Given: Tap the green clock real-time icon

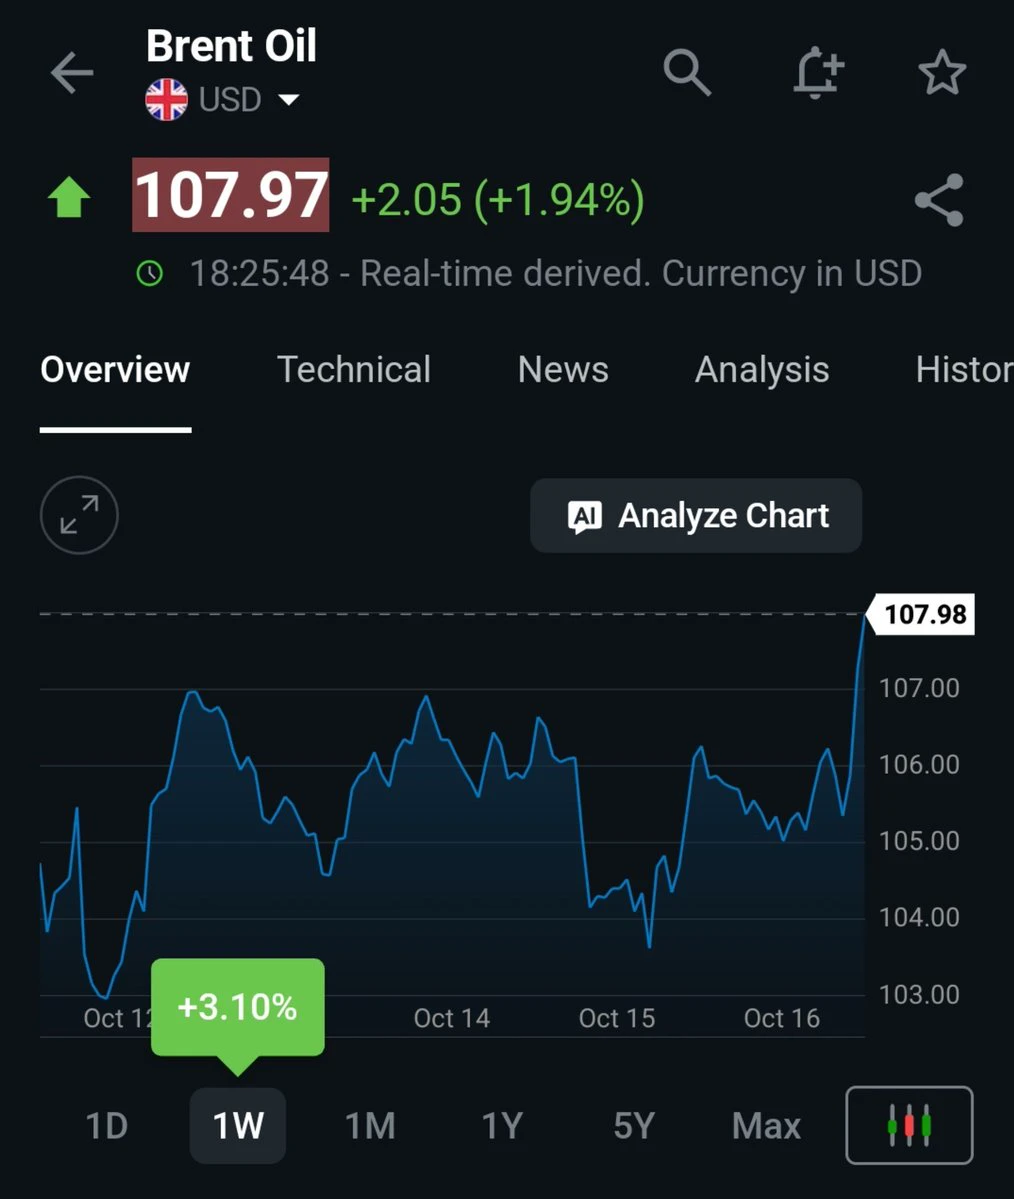Looking at the screenshot, I should [149, 273].
